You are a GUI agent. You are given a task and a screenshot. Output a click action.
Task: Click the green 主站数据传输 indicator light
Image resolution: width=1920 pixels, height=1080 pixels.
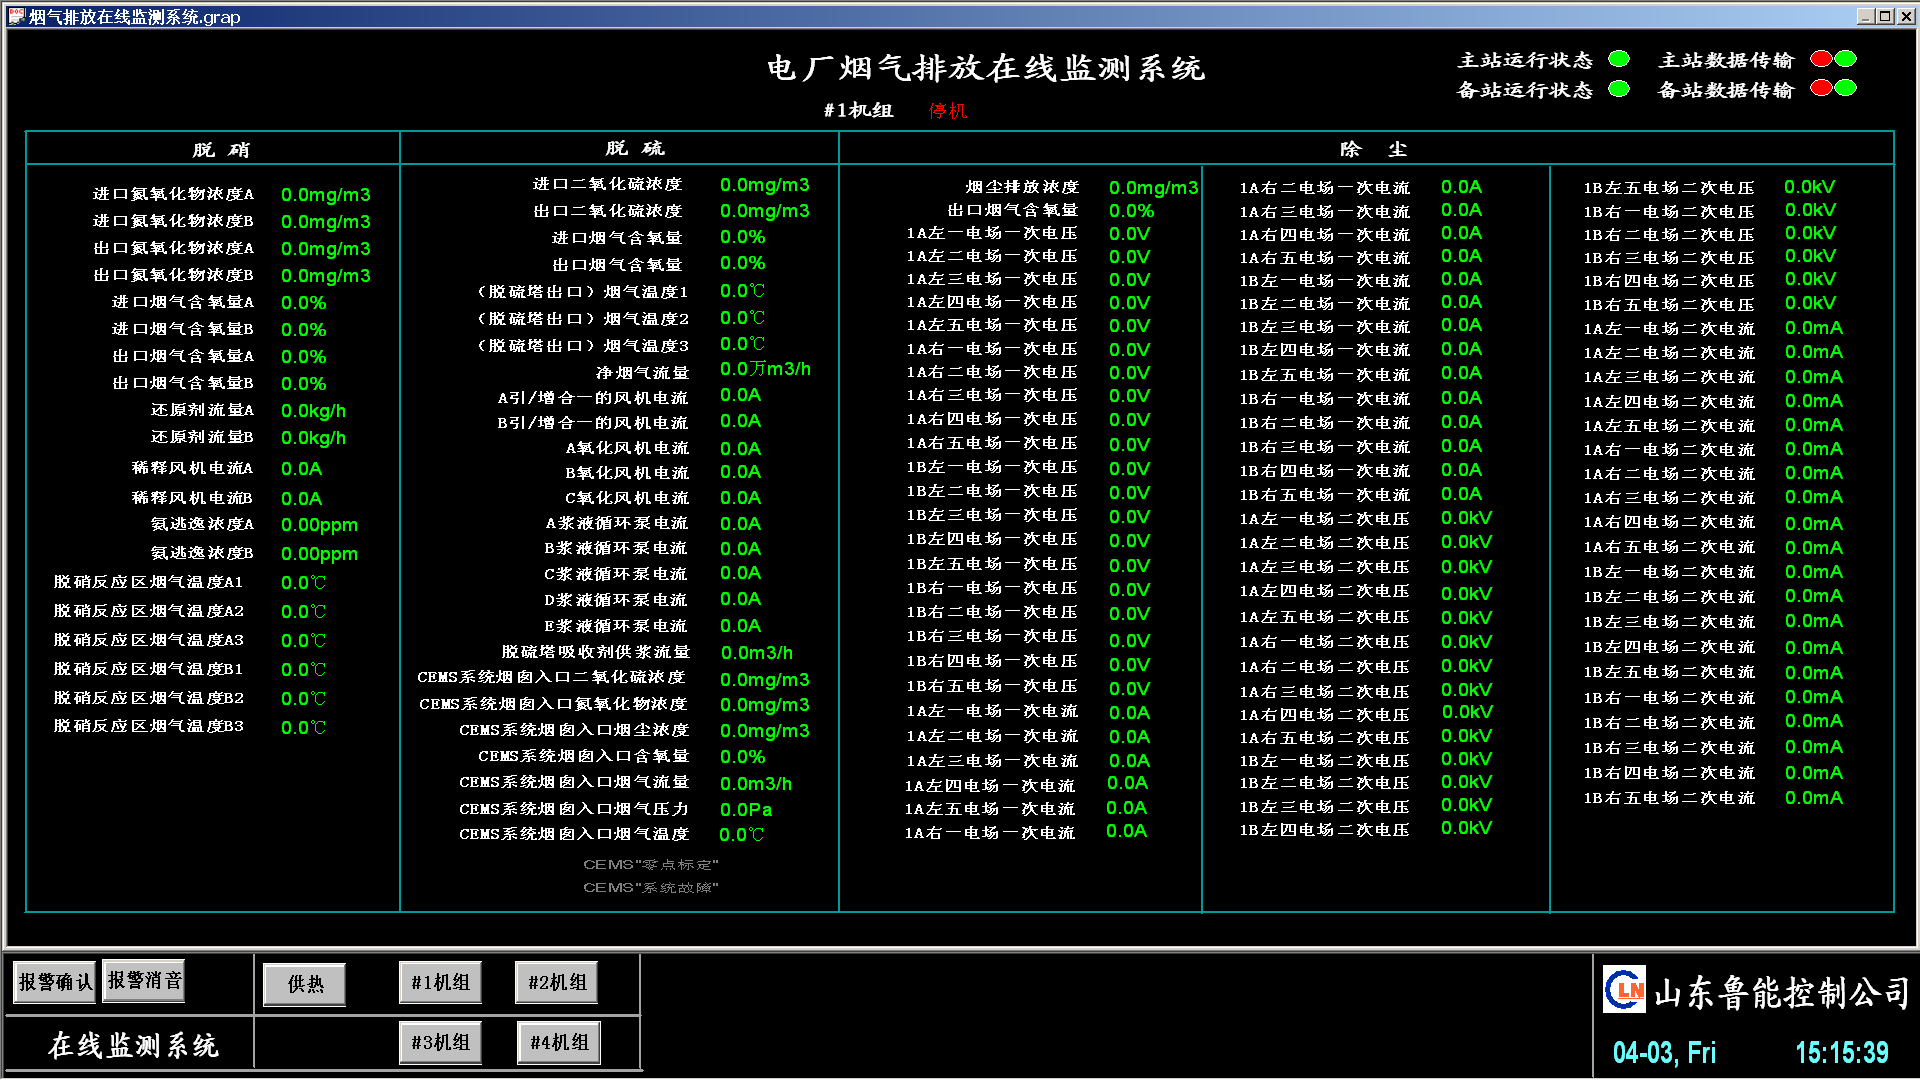coord(1846,59)
